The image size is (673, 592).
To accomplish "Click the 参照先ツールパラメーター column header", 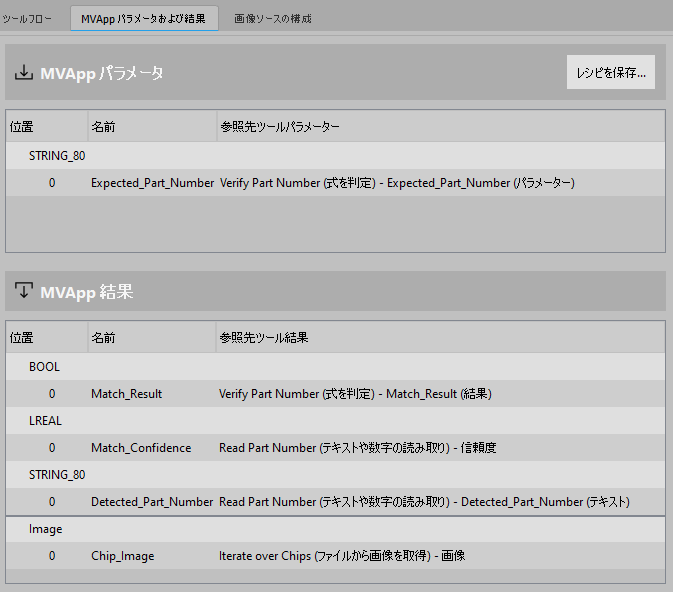I will tap(280, 127).
